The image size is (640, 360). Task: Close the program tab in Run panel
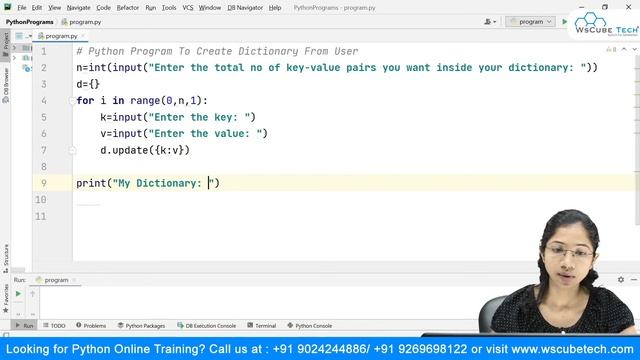click(74, 280)
